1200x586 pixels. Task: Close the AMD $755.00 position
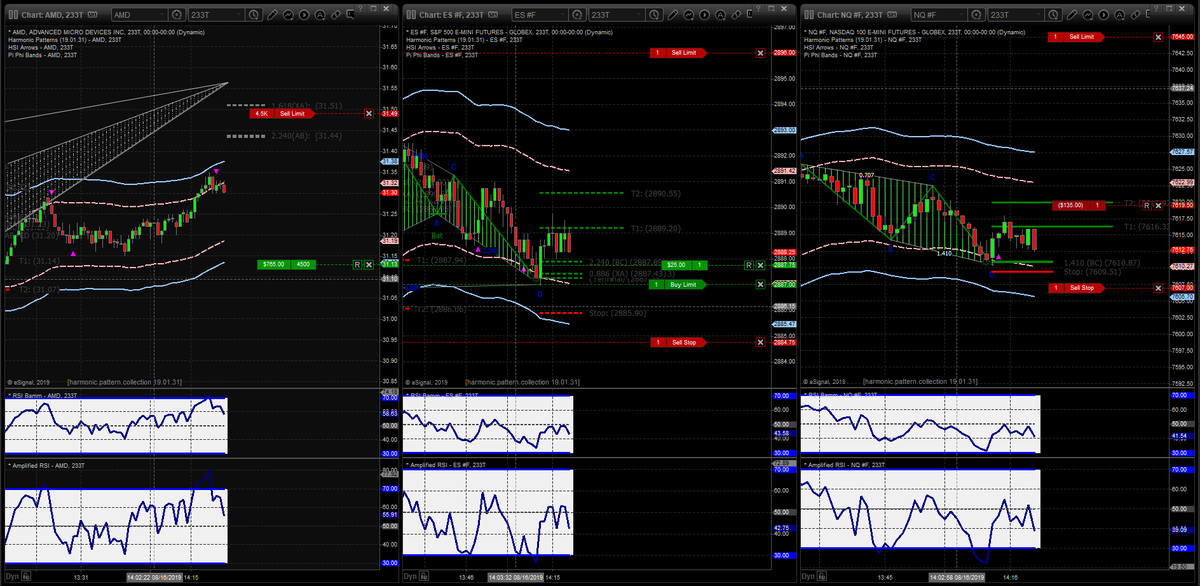pyautogui.click(x=369, y=264)
